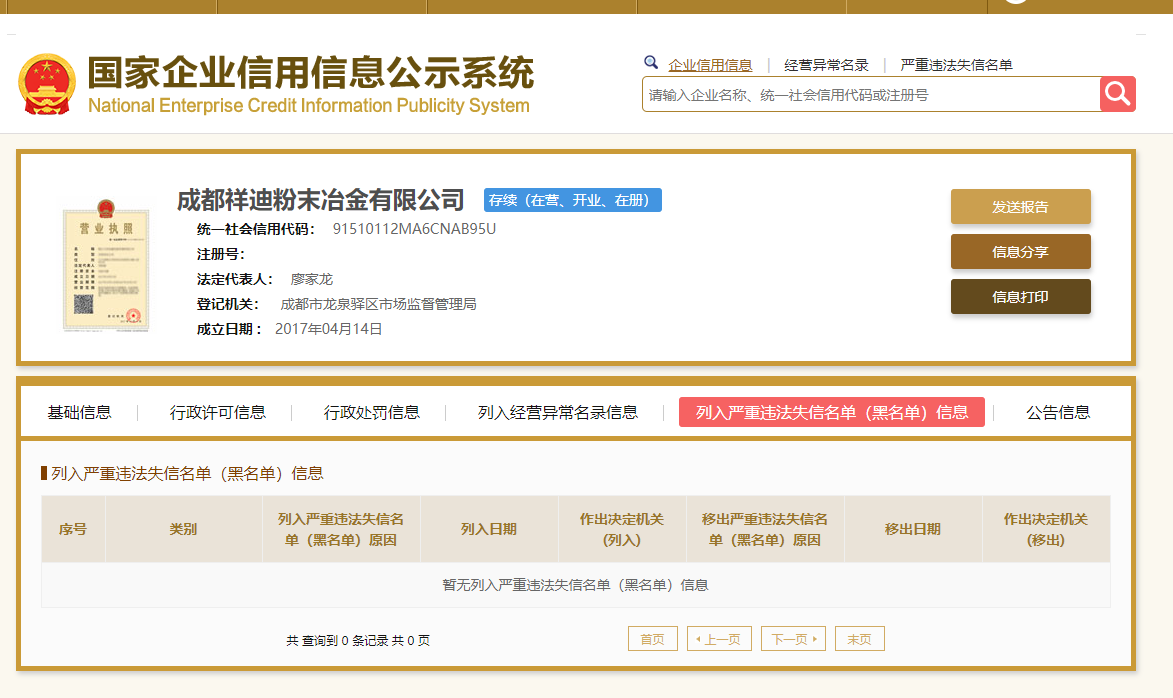Viewport: 1173px width, 698px height.
Task: Open the business license thumbnail image
Action: pos(105,266)
